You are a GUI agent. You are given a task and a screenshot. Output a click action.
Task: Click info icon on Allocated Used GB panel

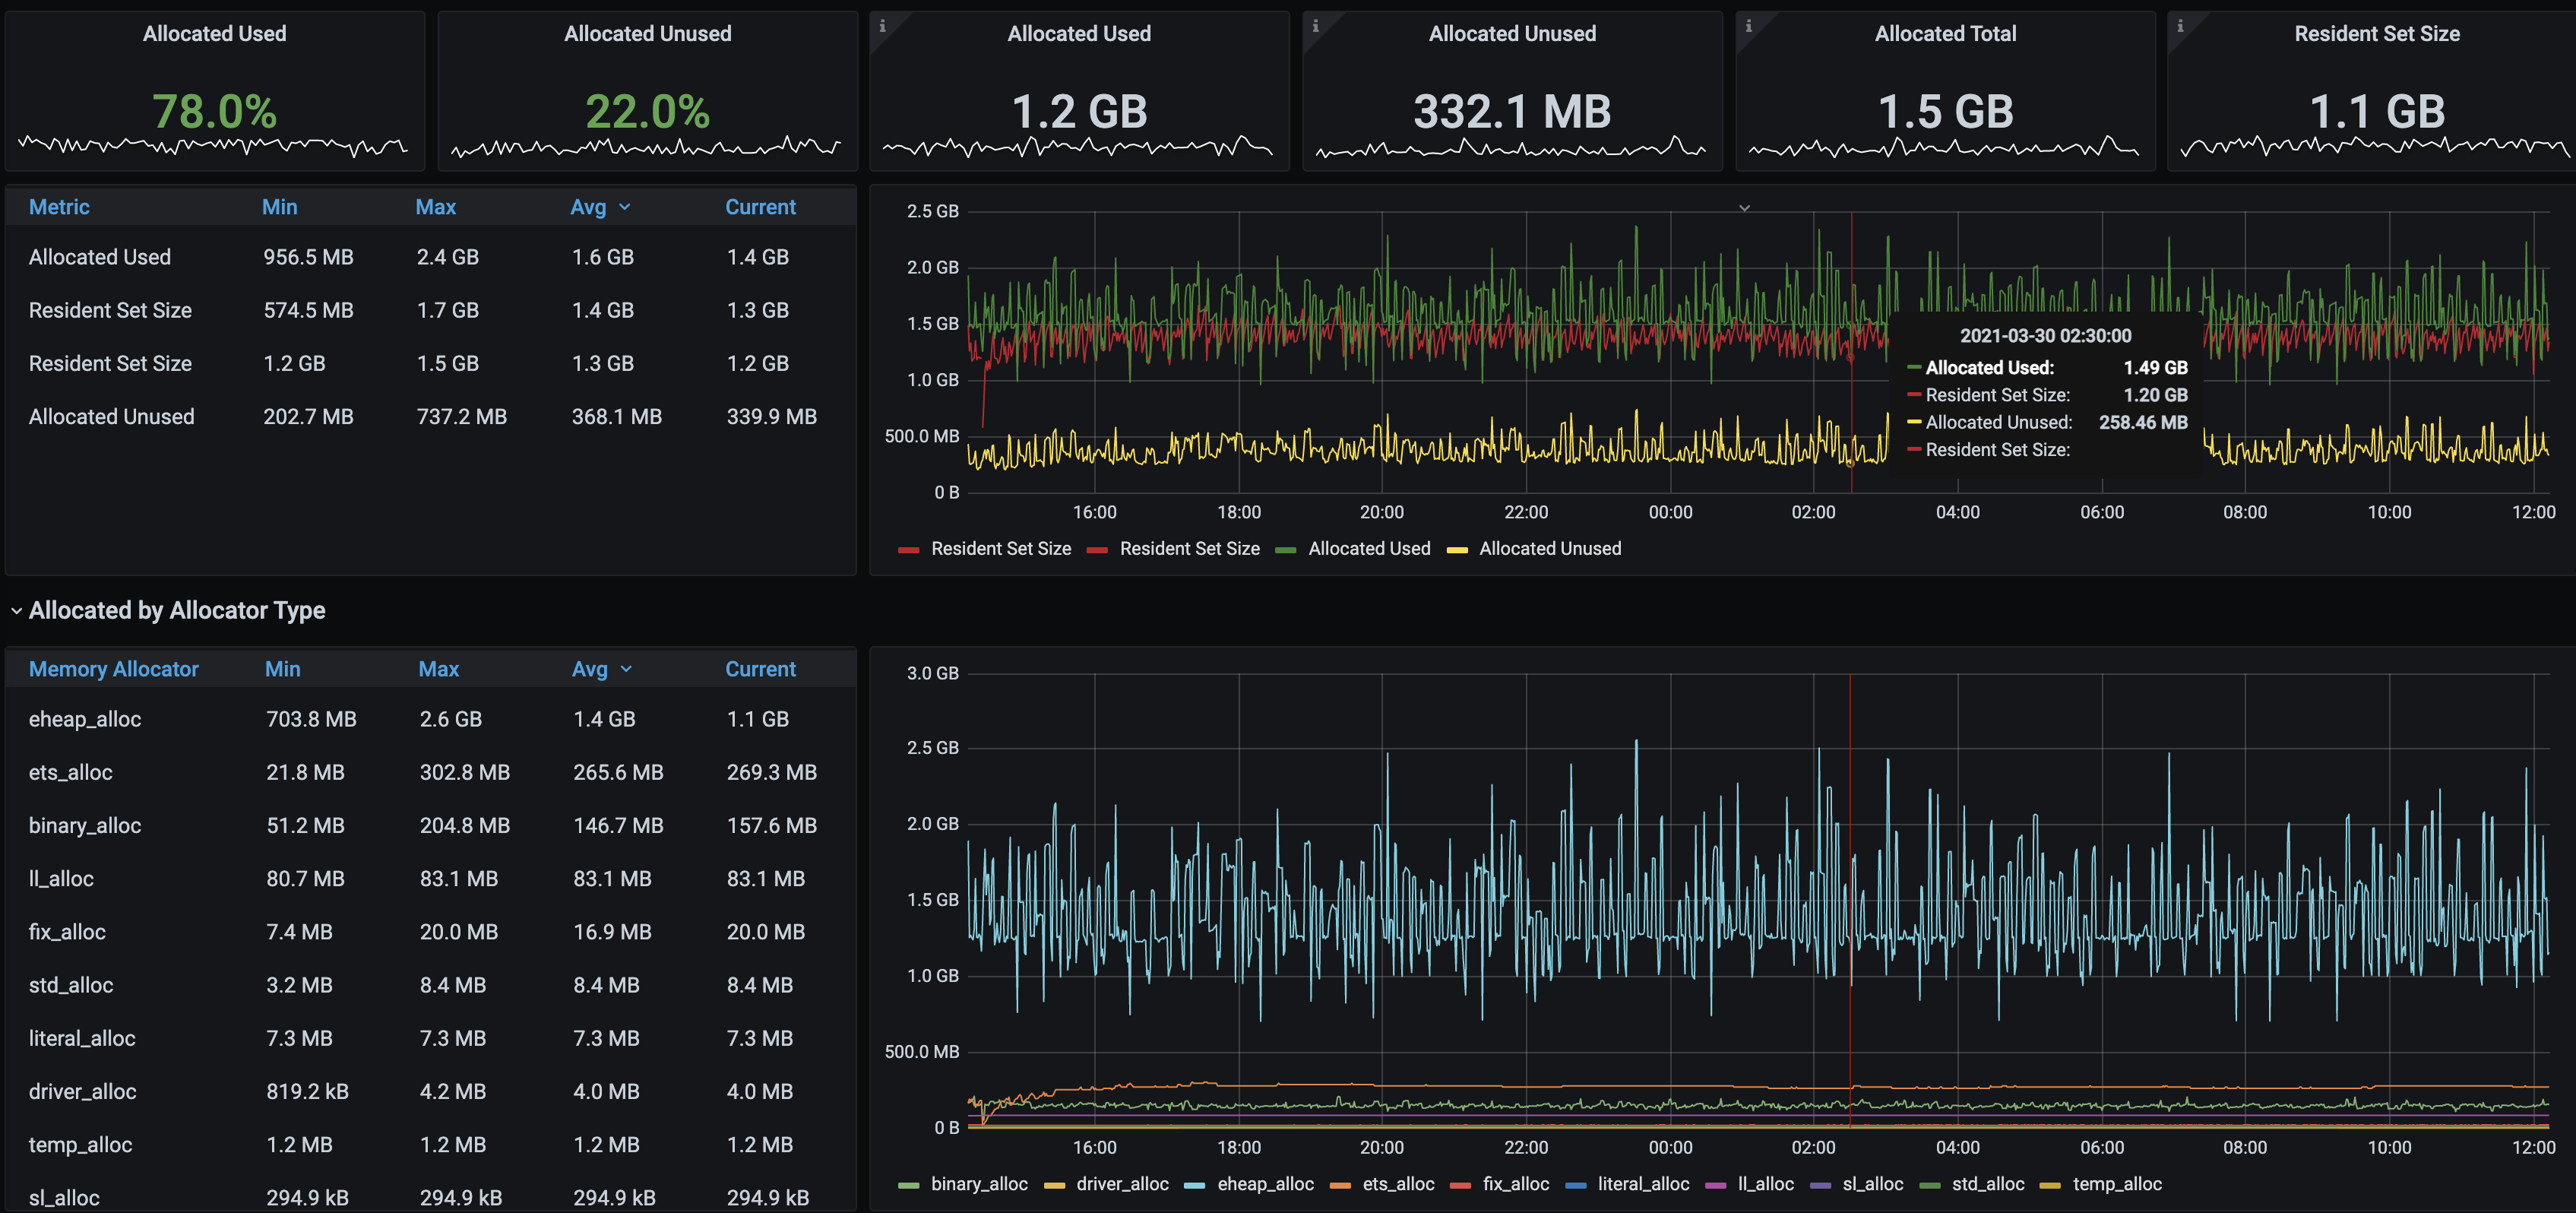(x=882, y=26)
